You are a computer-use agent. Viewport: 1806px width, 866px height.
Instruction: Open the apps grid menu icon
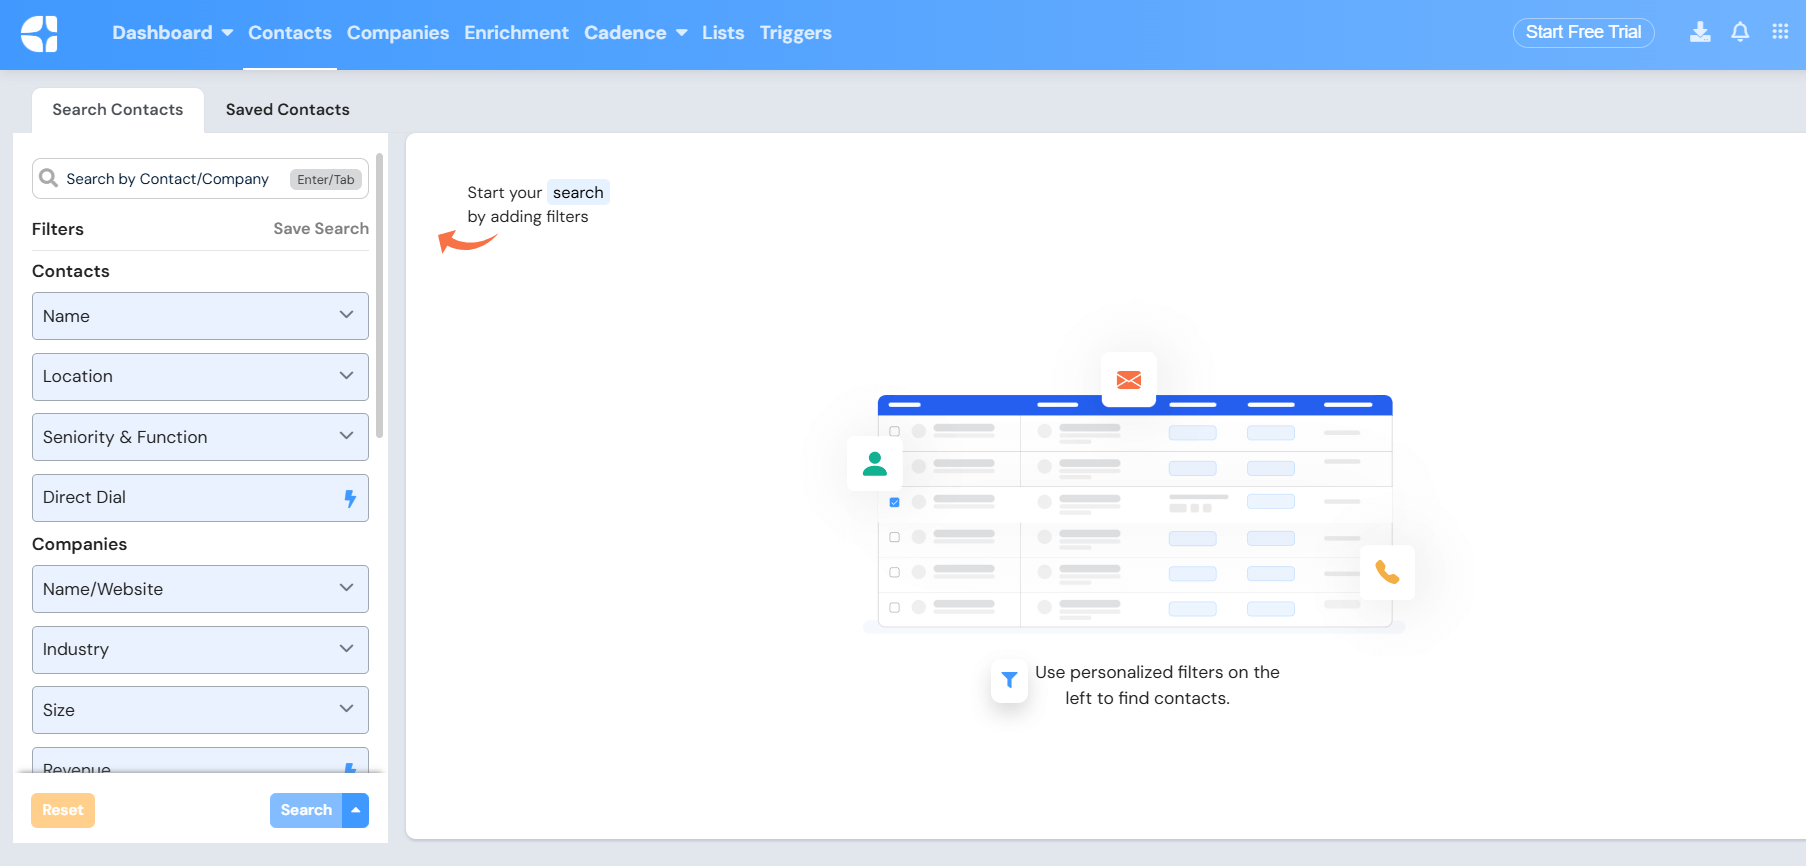click(1780, 32)
